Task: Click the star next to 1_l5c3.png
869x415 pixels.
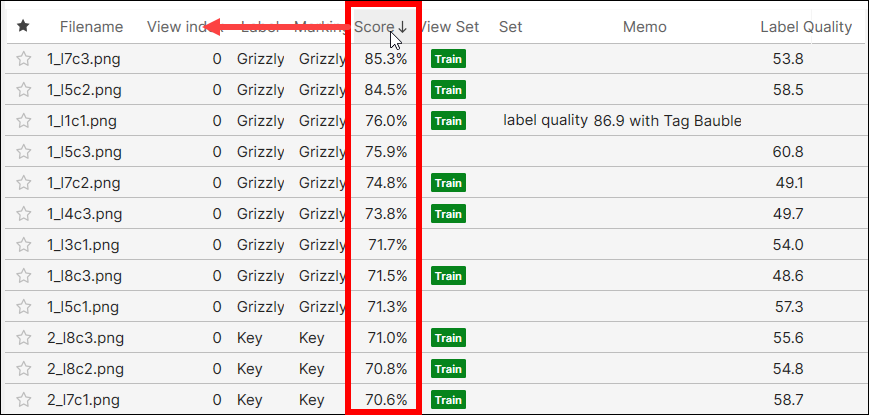Action: [x=24, y=152]
